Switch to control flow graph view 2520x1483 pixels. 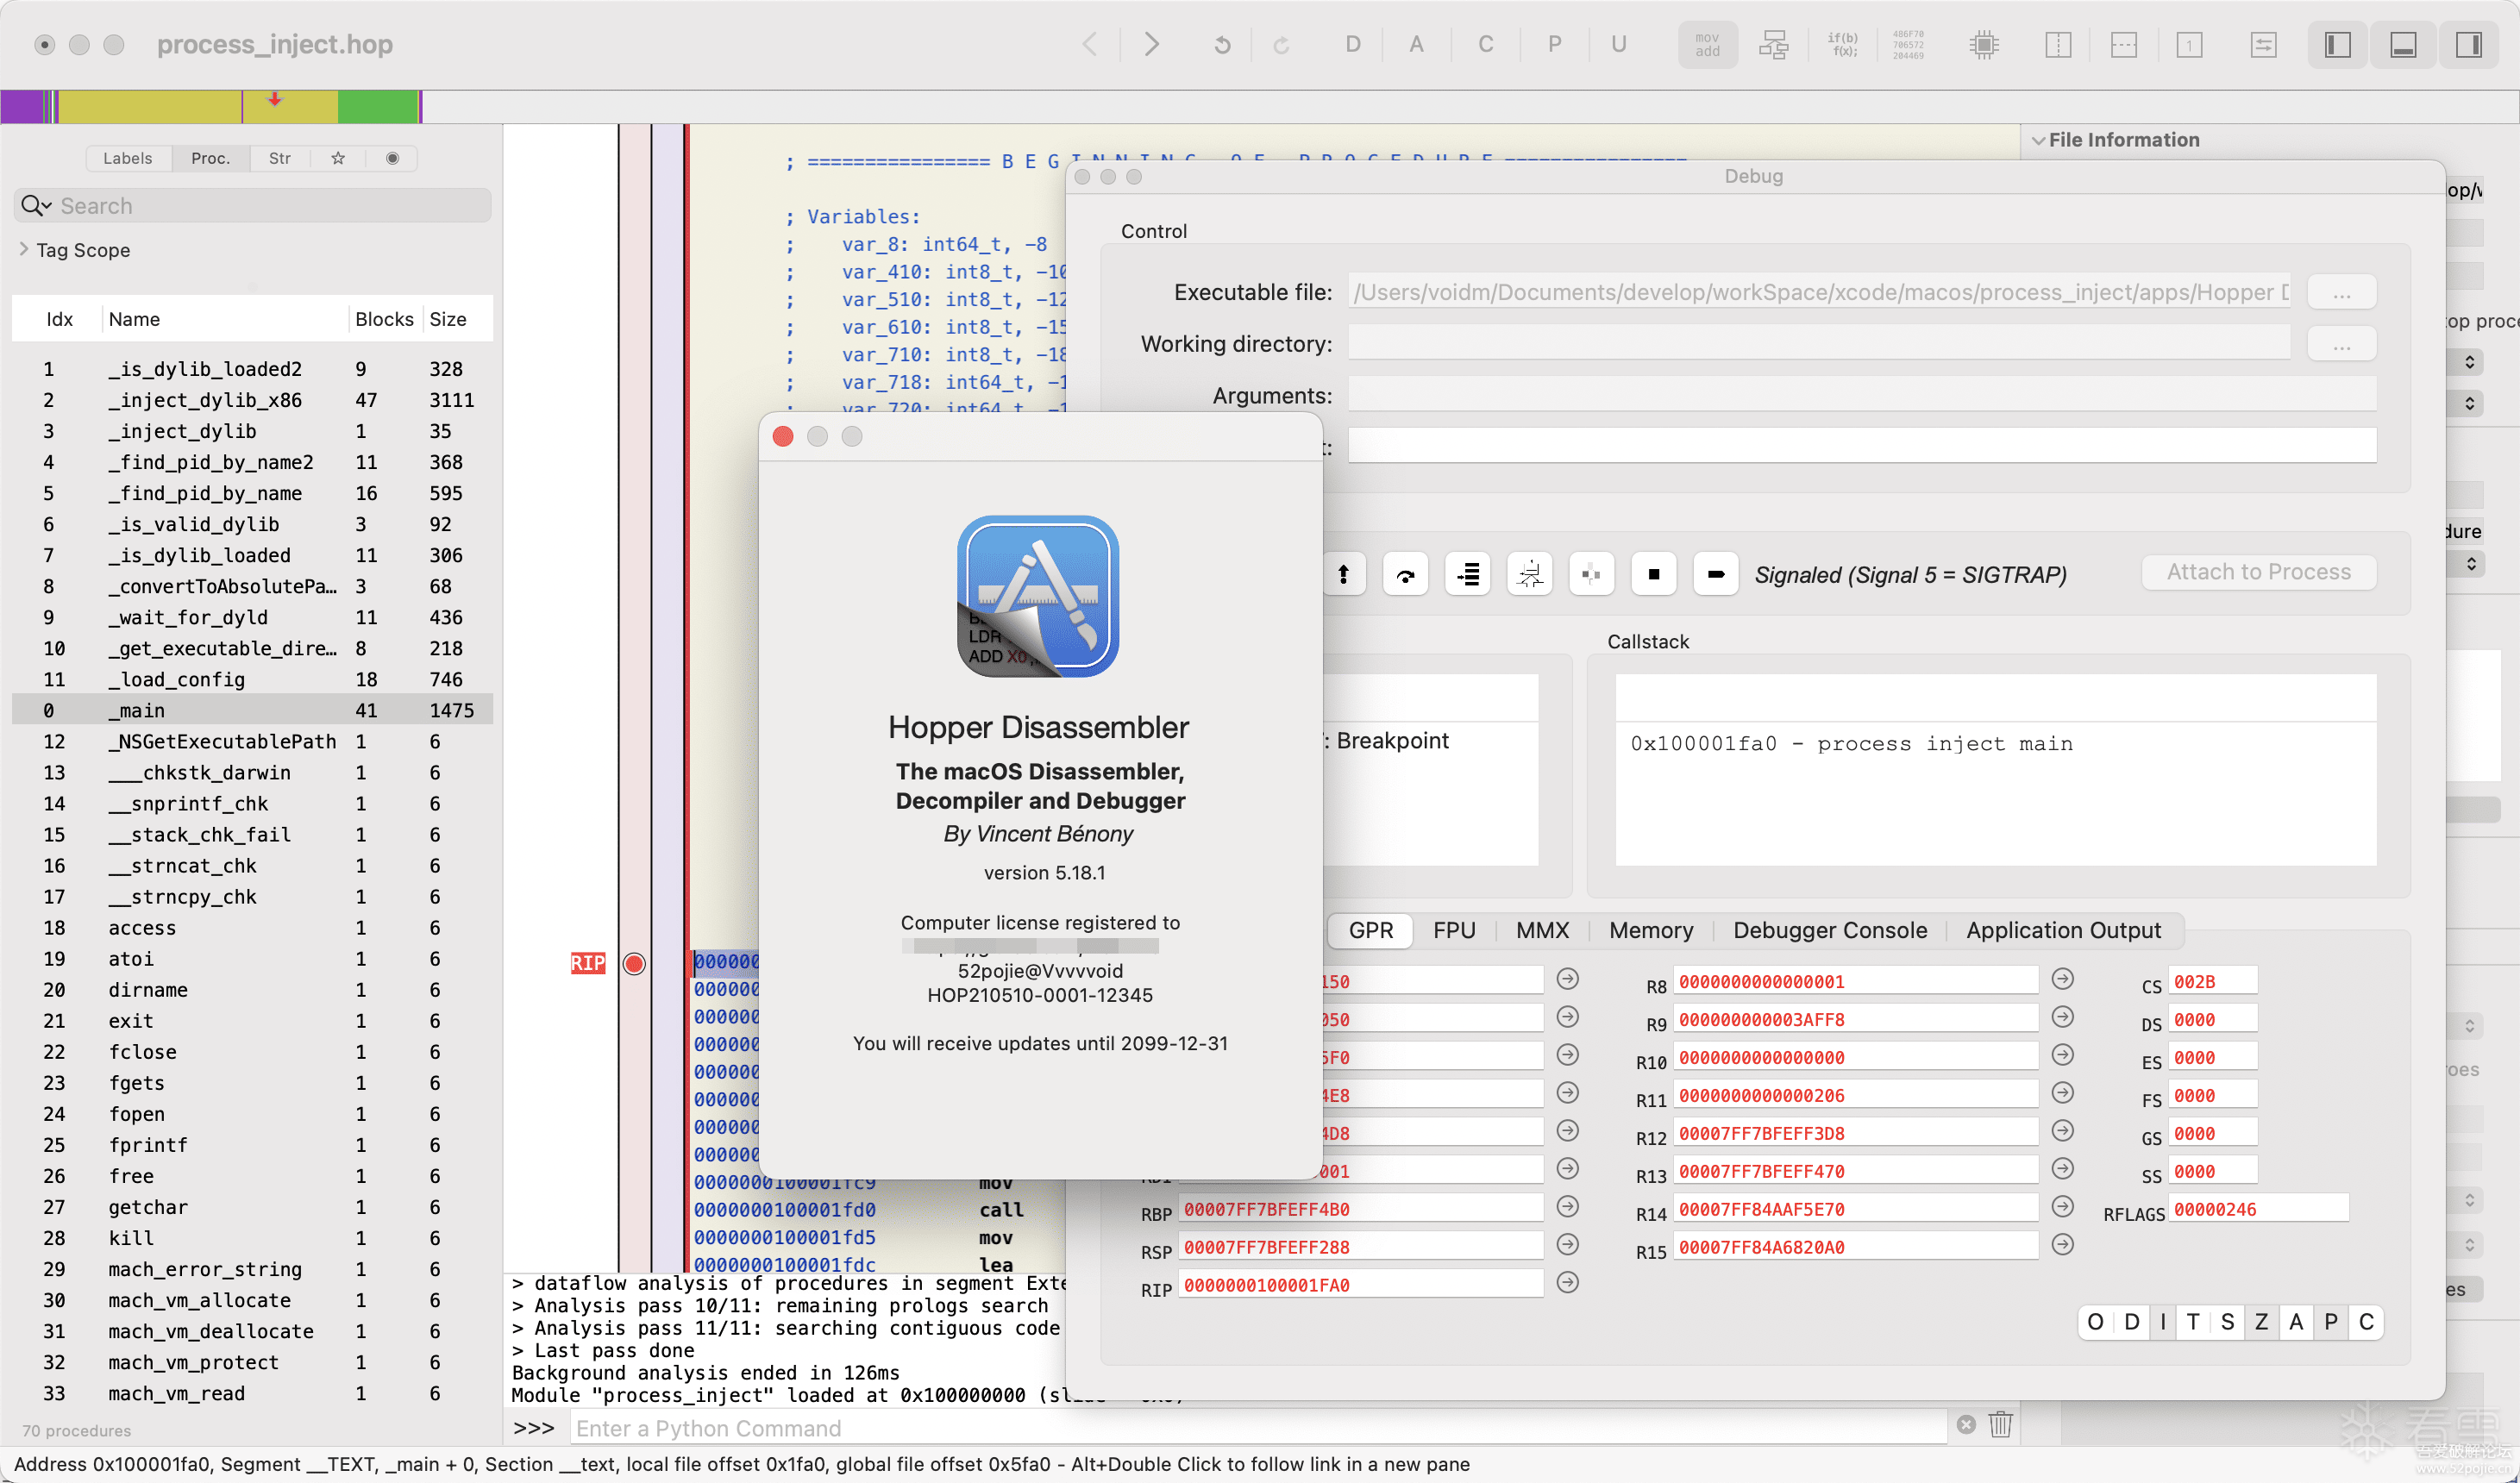click(1774, 45)
